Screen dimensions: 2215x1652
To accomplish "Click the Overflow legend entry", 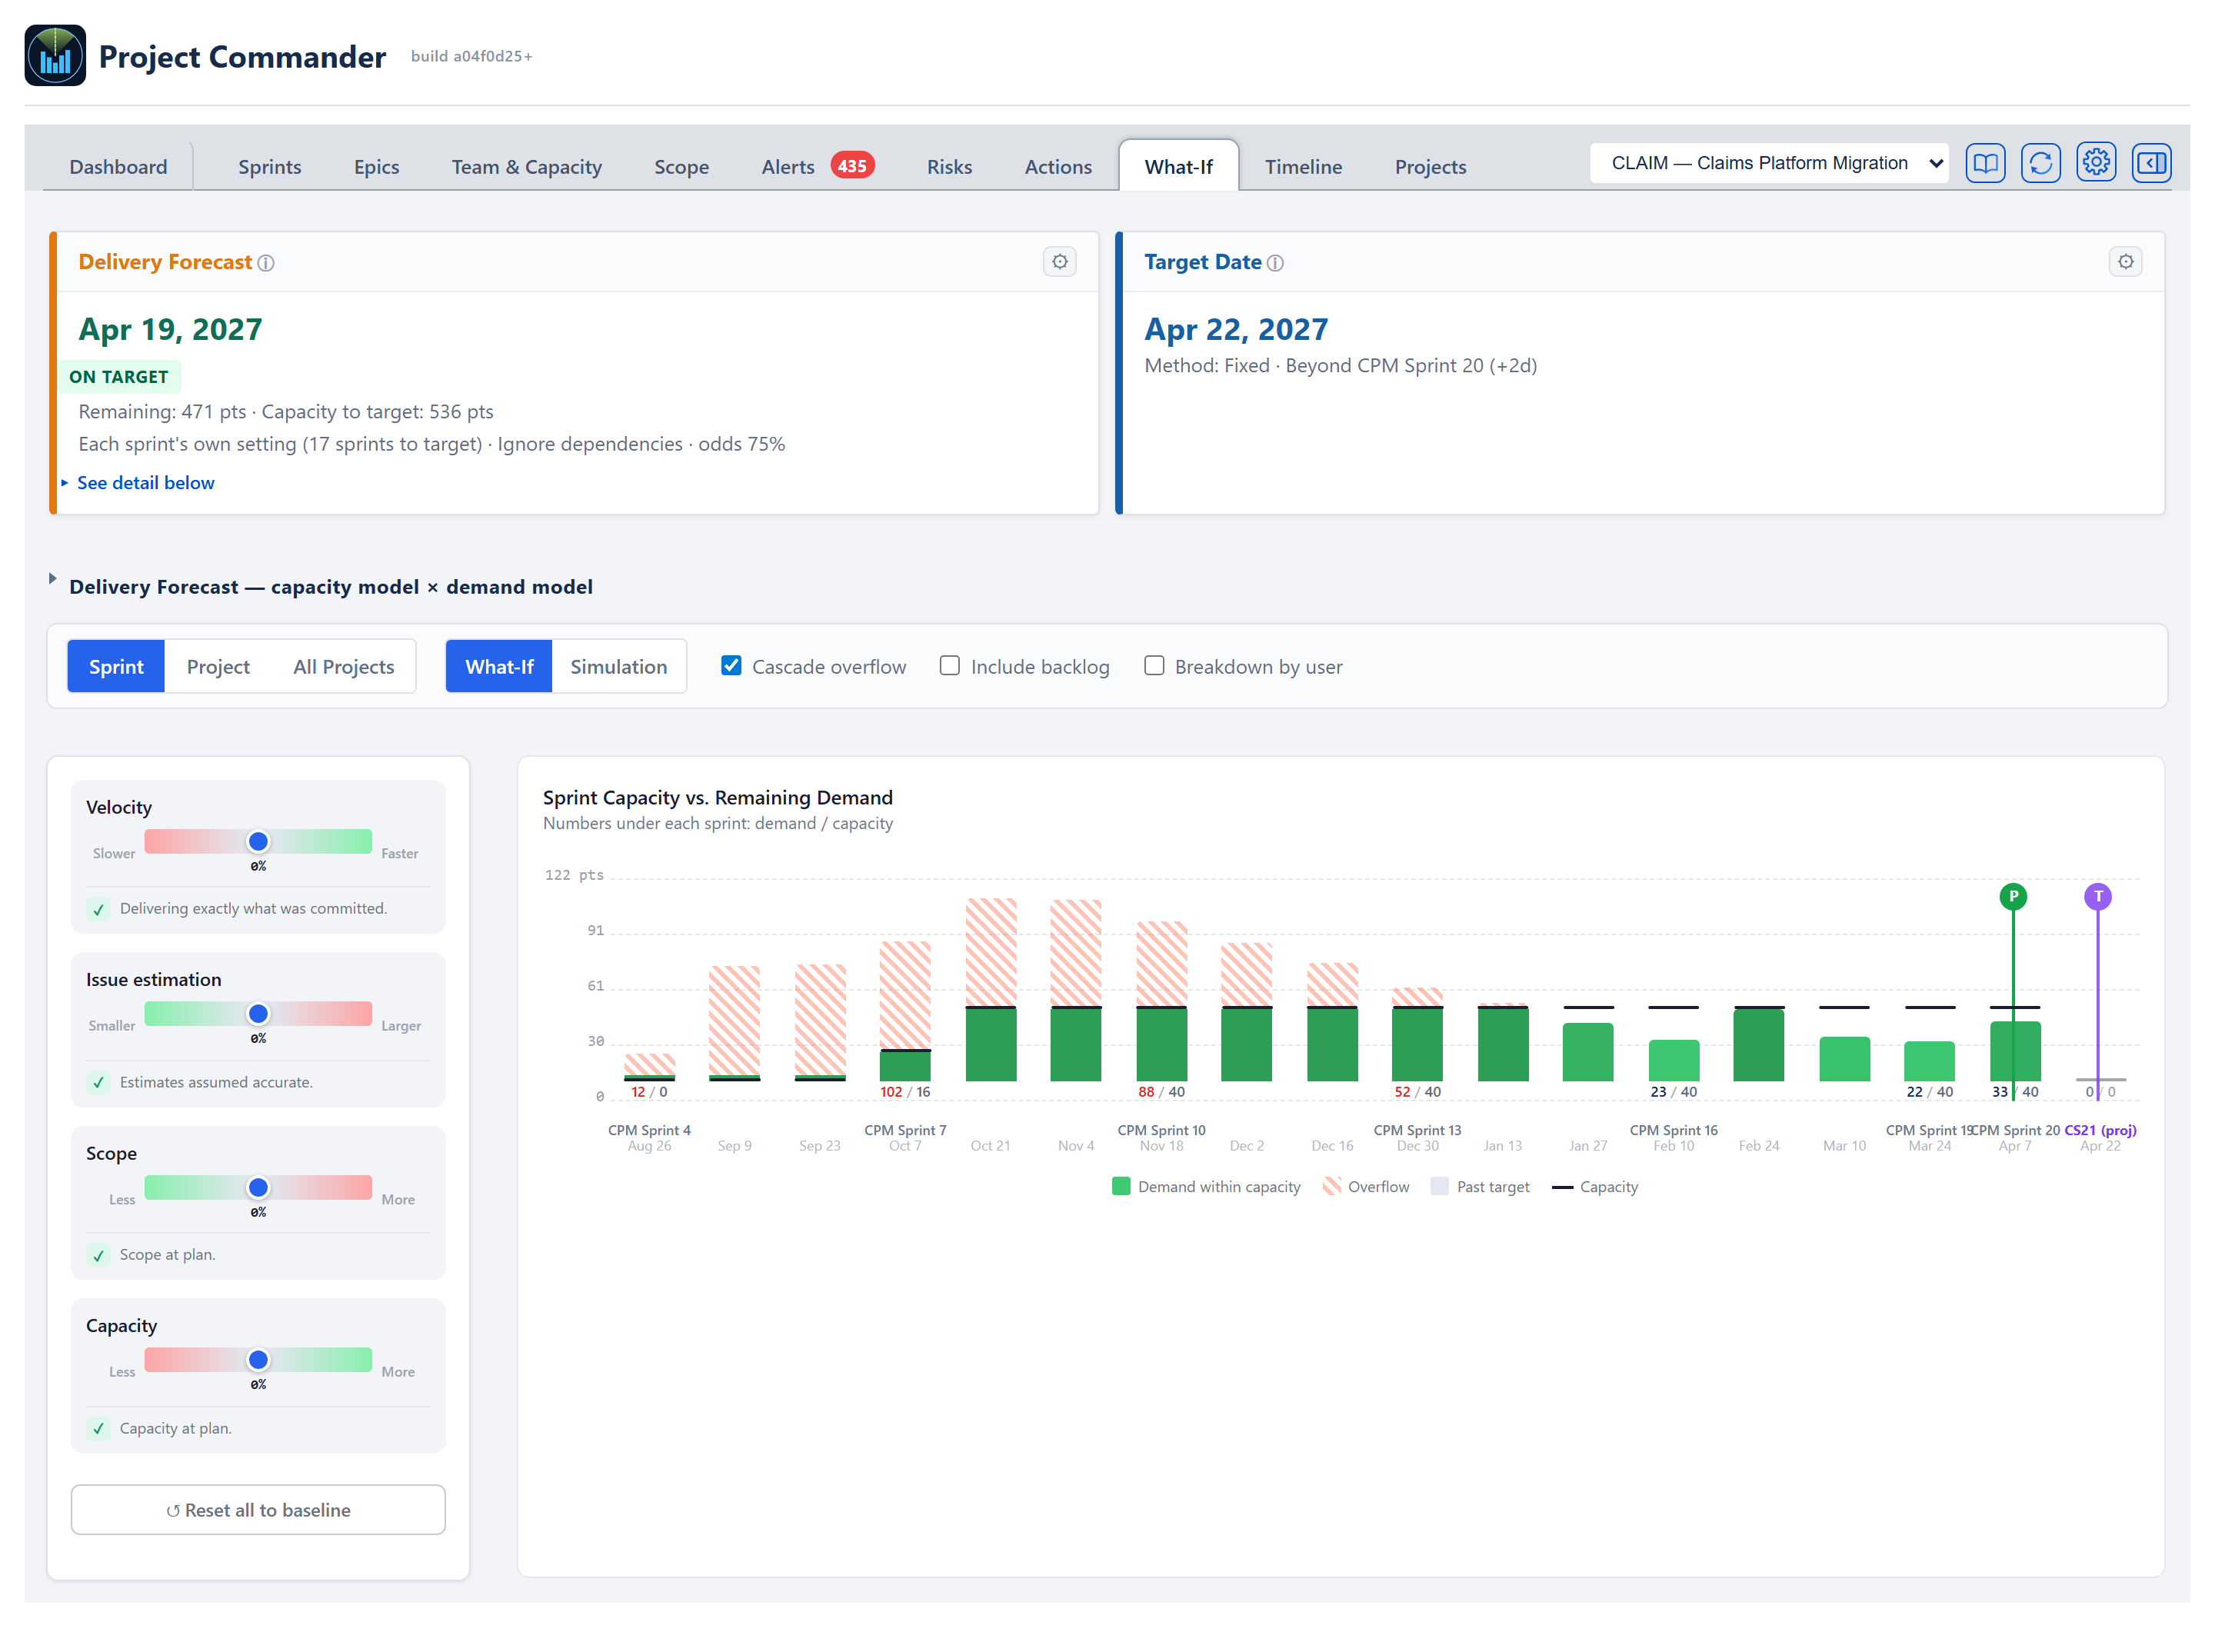I will [x=1365, y=1187].
